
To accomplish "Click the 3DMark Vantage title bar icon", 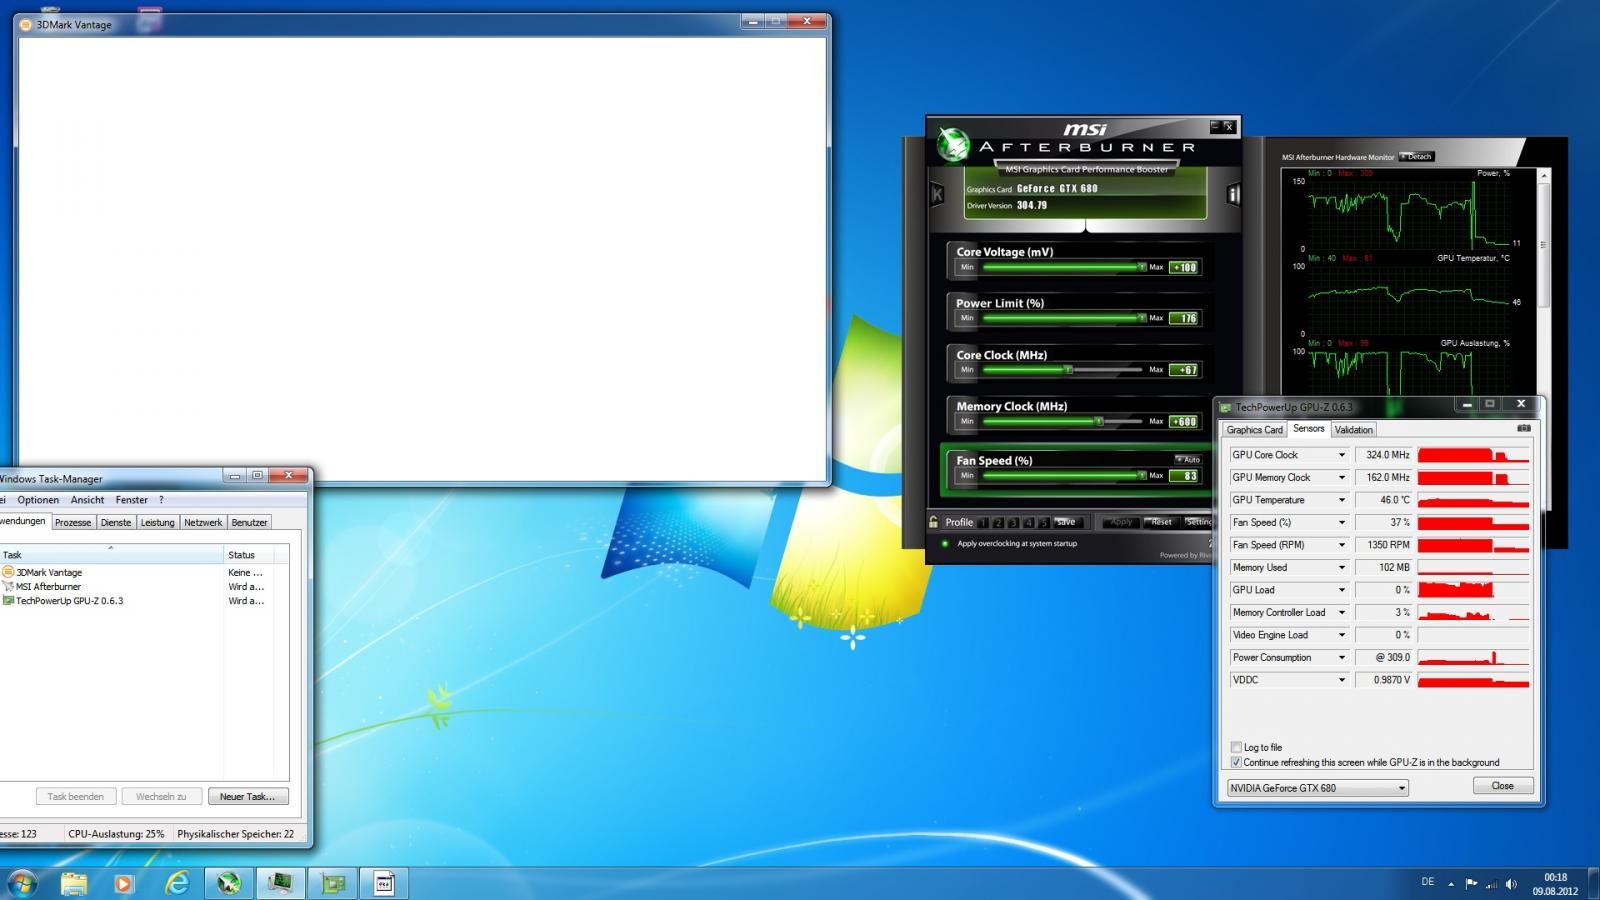I will pyautogui.click(x=27, y=24).
